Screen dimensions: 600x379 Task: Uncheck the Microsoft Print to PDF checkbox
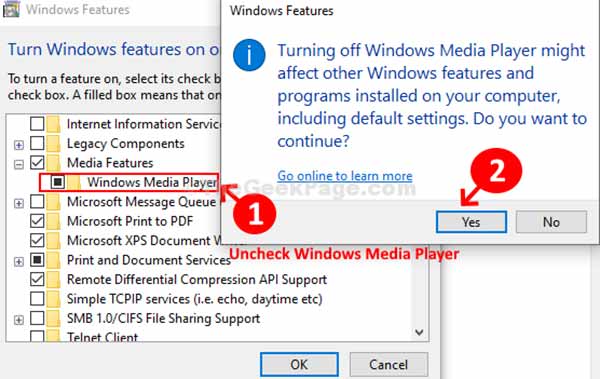(37, 221)
